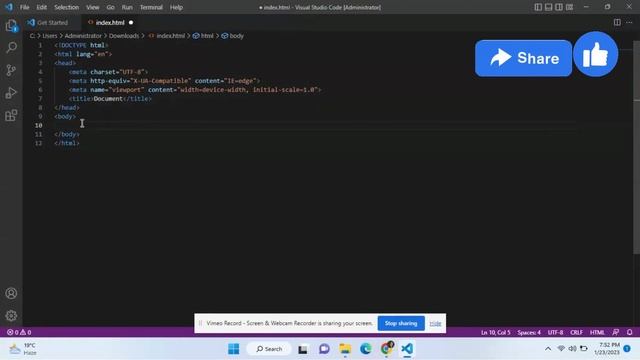The height and width of the screenshot is (360, 640).
Task: Toggle the primary side bar layout icon
Action: point(538,7)
